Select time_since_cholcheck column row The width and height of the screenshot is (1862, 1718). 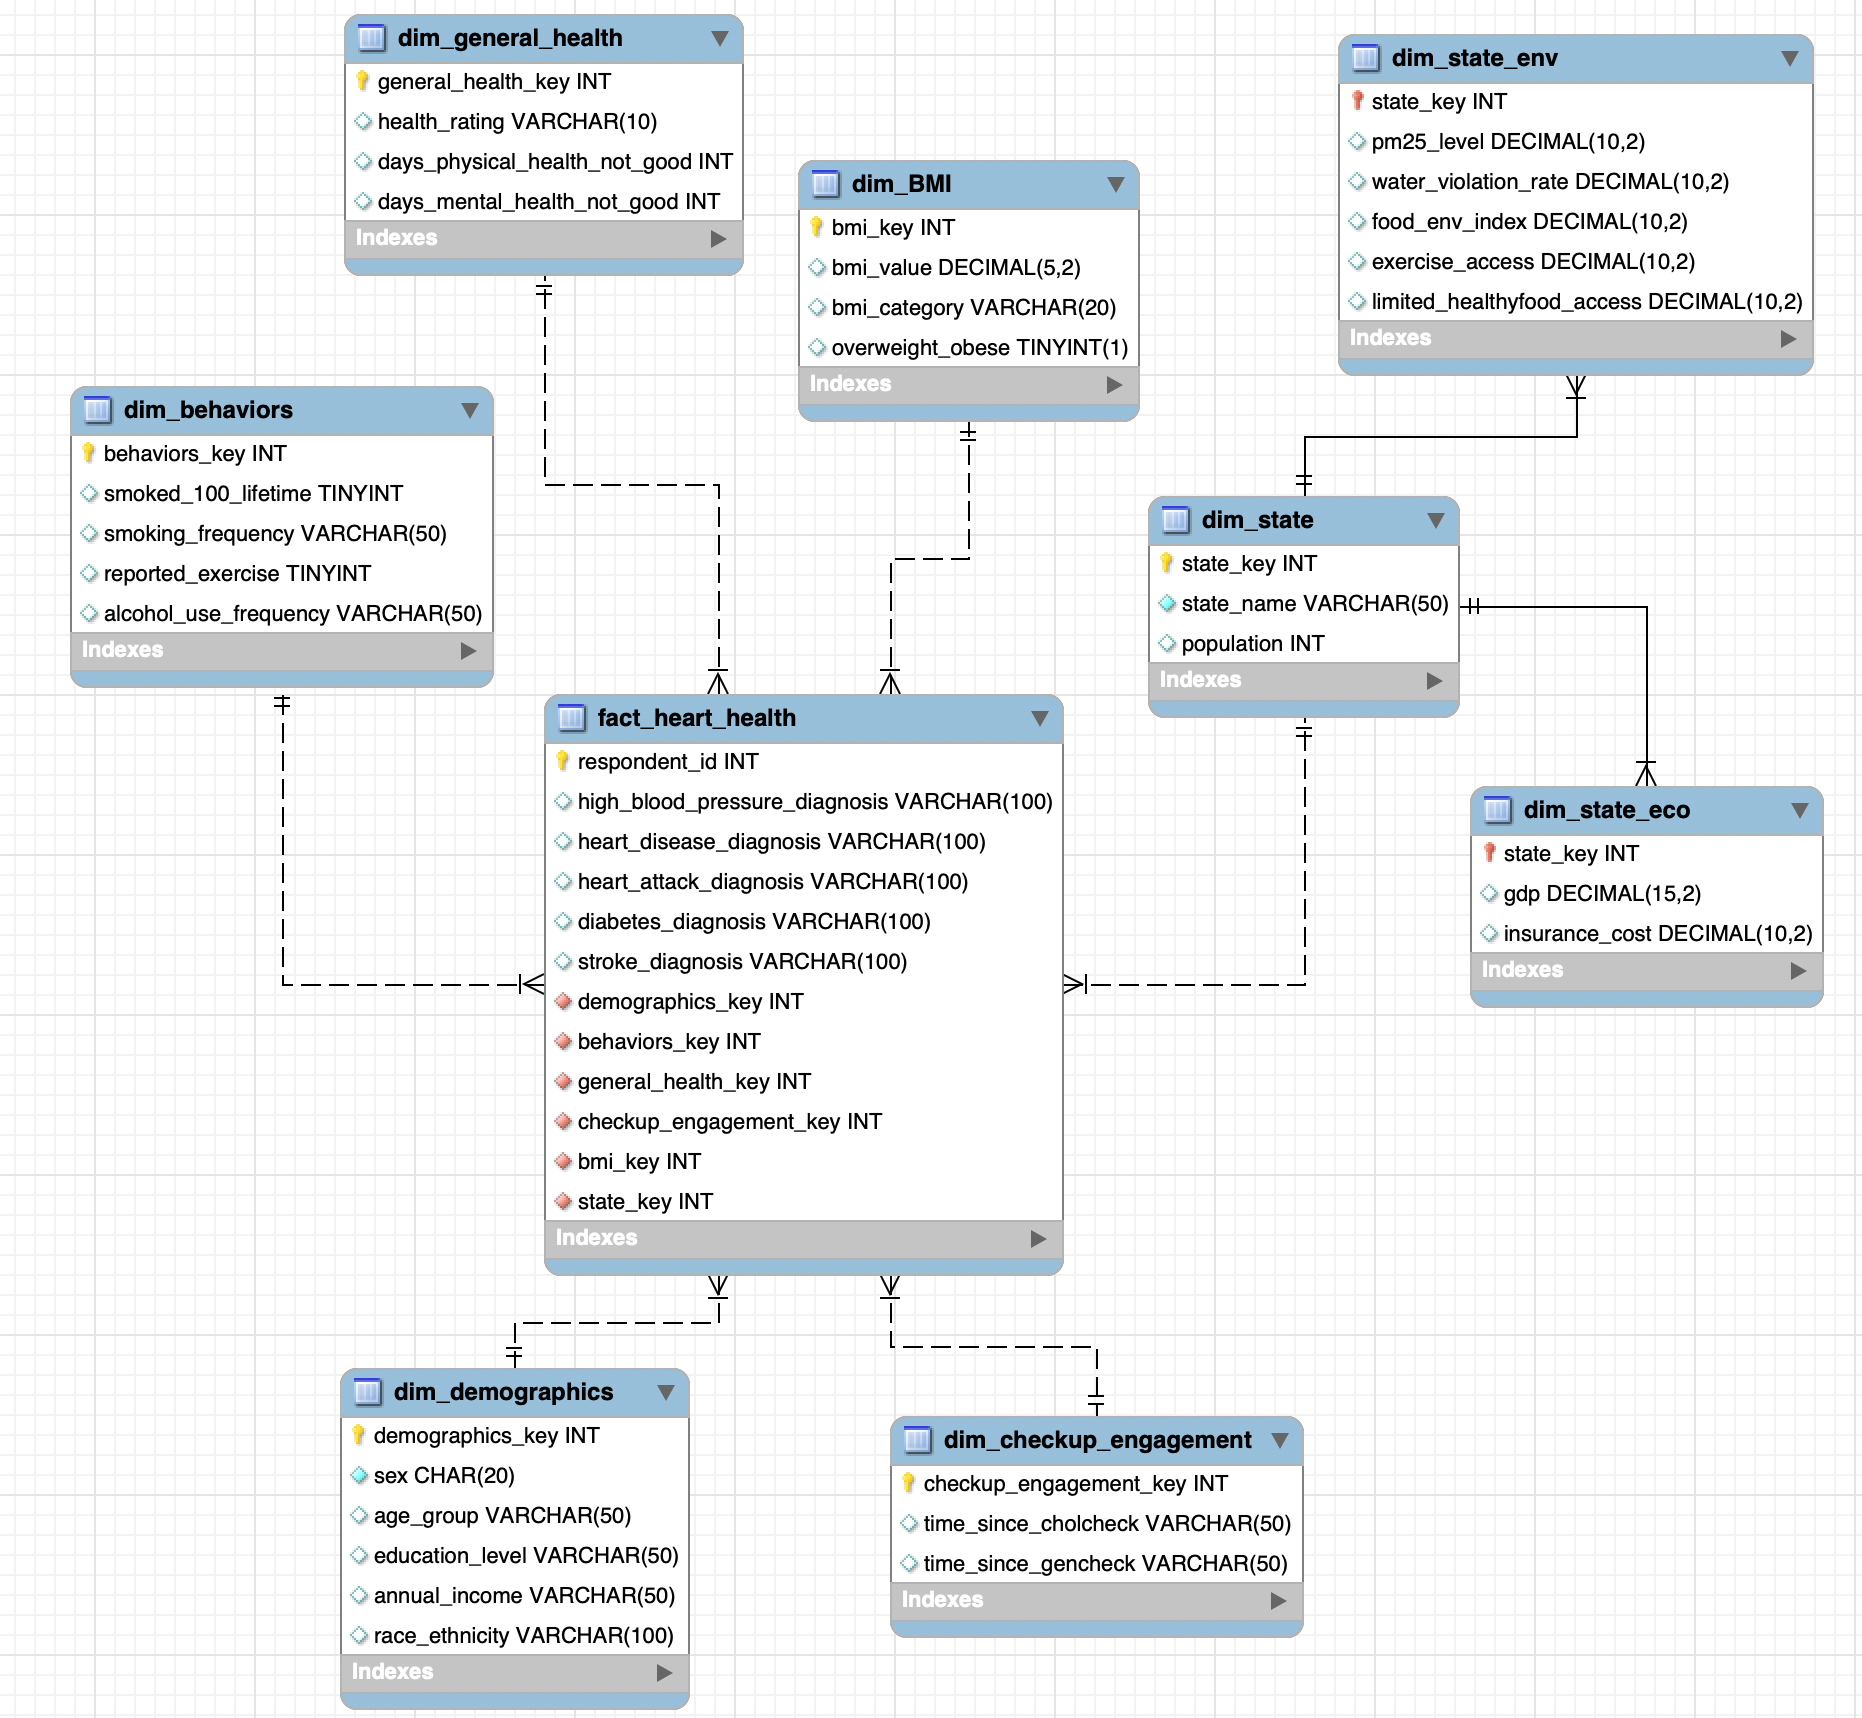click(x=1106, y=1523)
